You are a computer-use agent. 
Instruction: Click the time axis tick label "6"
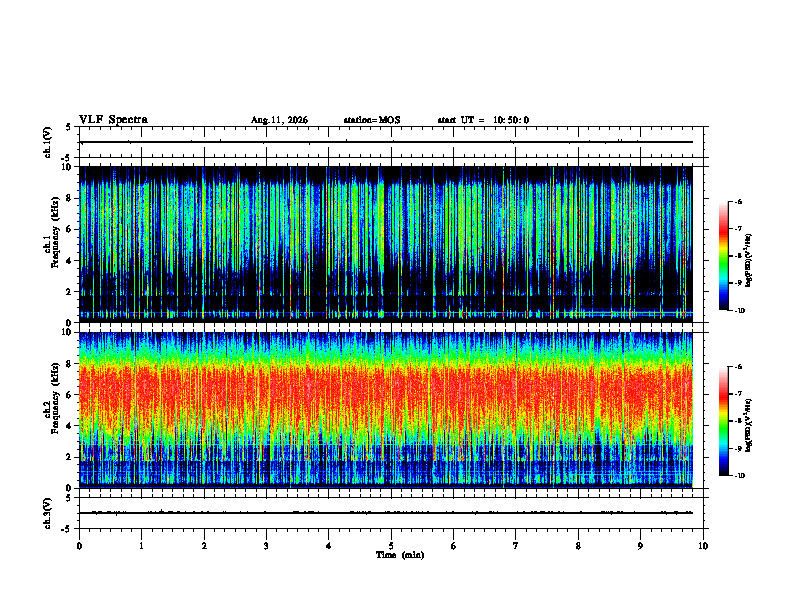(x=454, y=546)
